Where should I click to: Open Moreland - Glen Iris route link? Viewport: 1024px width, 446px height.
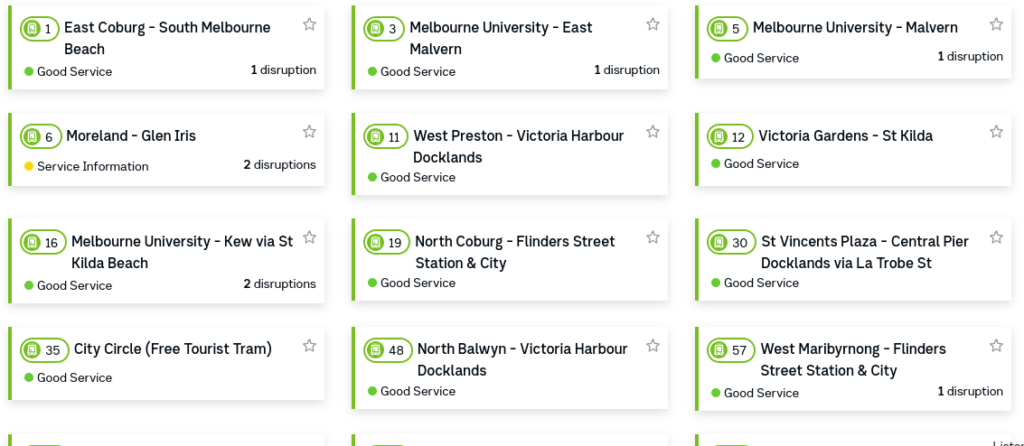point(131,136)
